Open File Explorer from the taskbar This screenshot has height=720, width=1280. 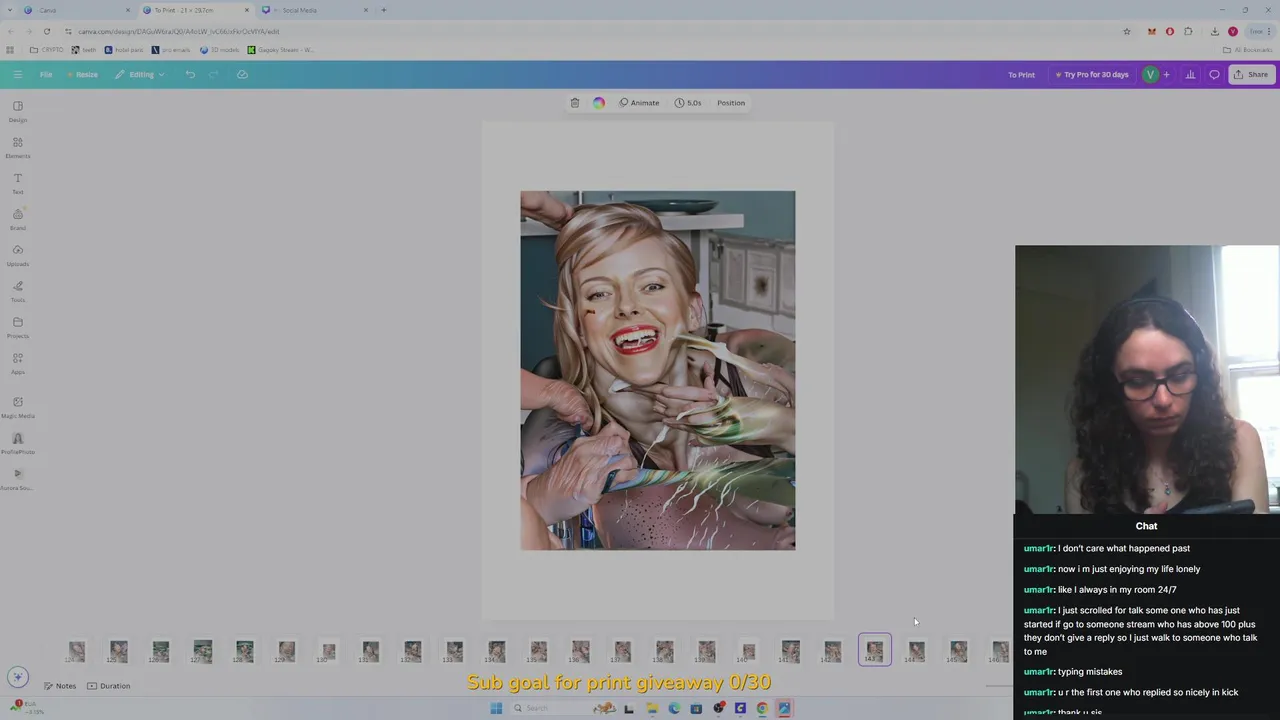[651, 708]
